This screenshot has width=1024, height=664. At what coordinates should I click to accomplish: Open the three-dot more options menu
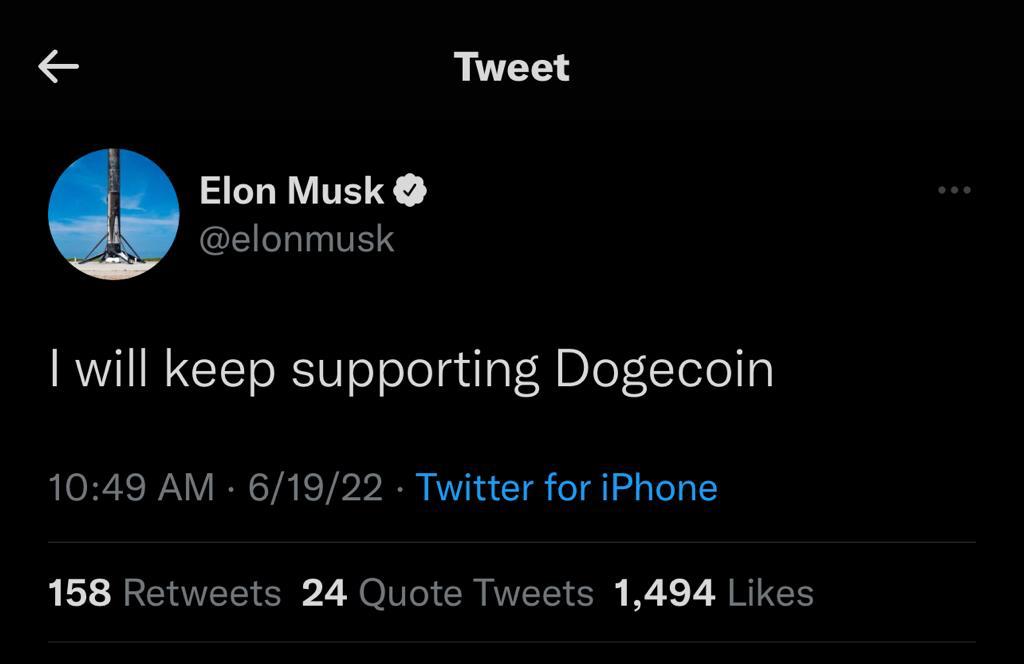tap(954, 190)
